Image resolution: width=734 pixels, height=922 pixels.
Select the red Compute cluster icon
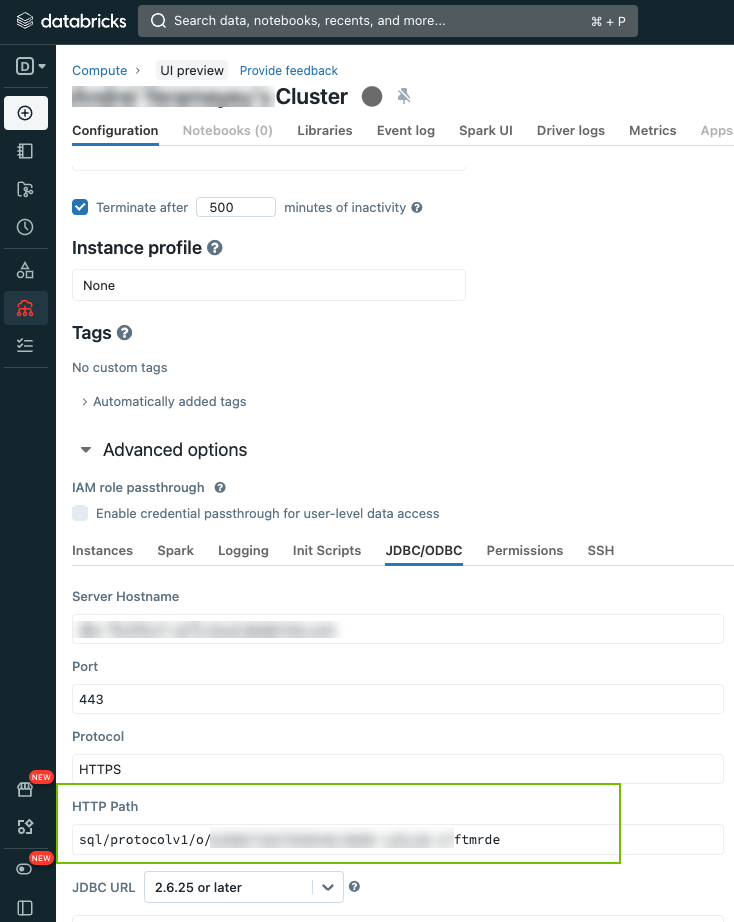(x=26, y=308)
